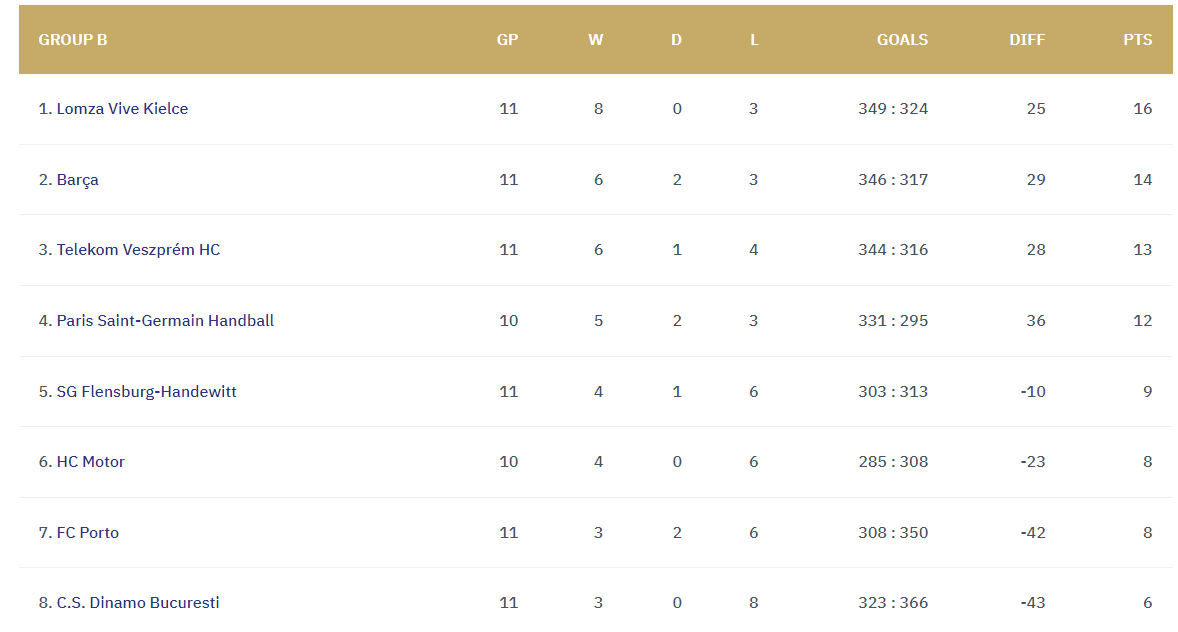
Task: Click the DIFF column header
Action: point(1027,40)
